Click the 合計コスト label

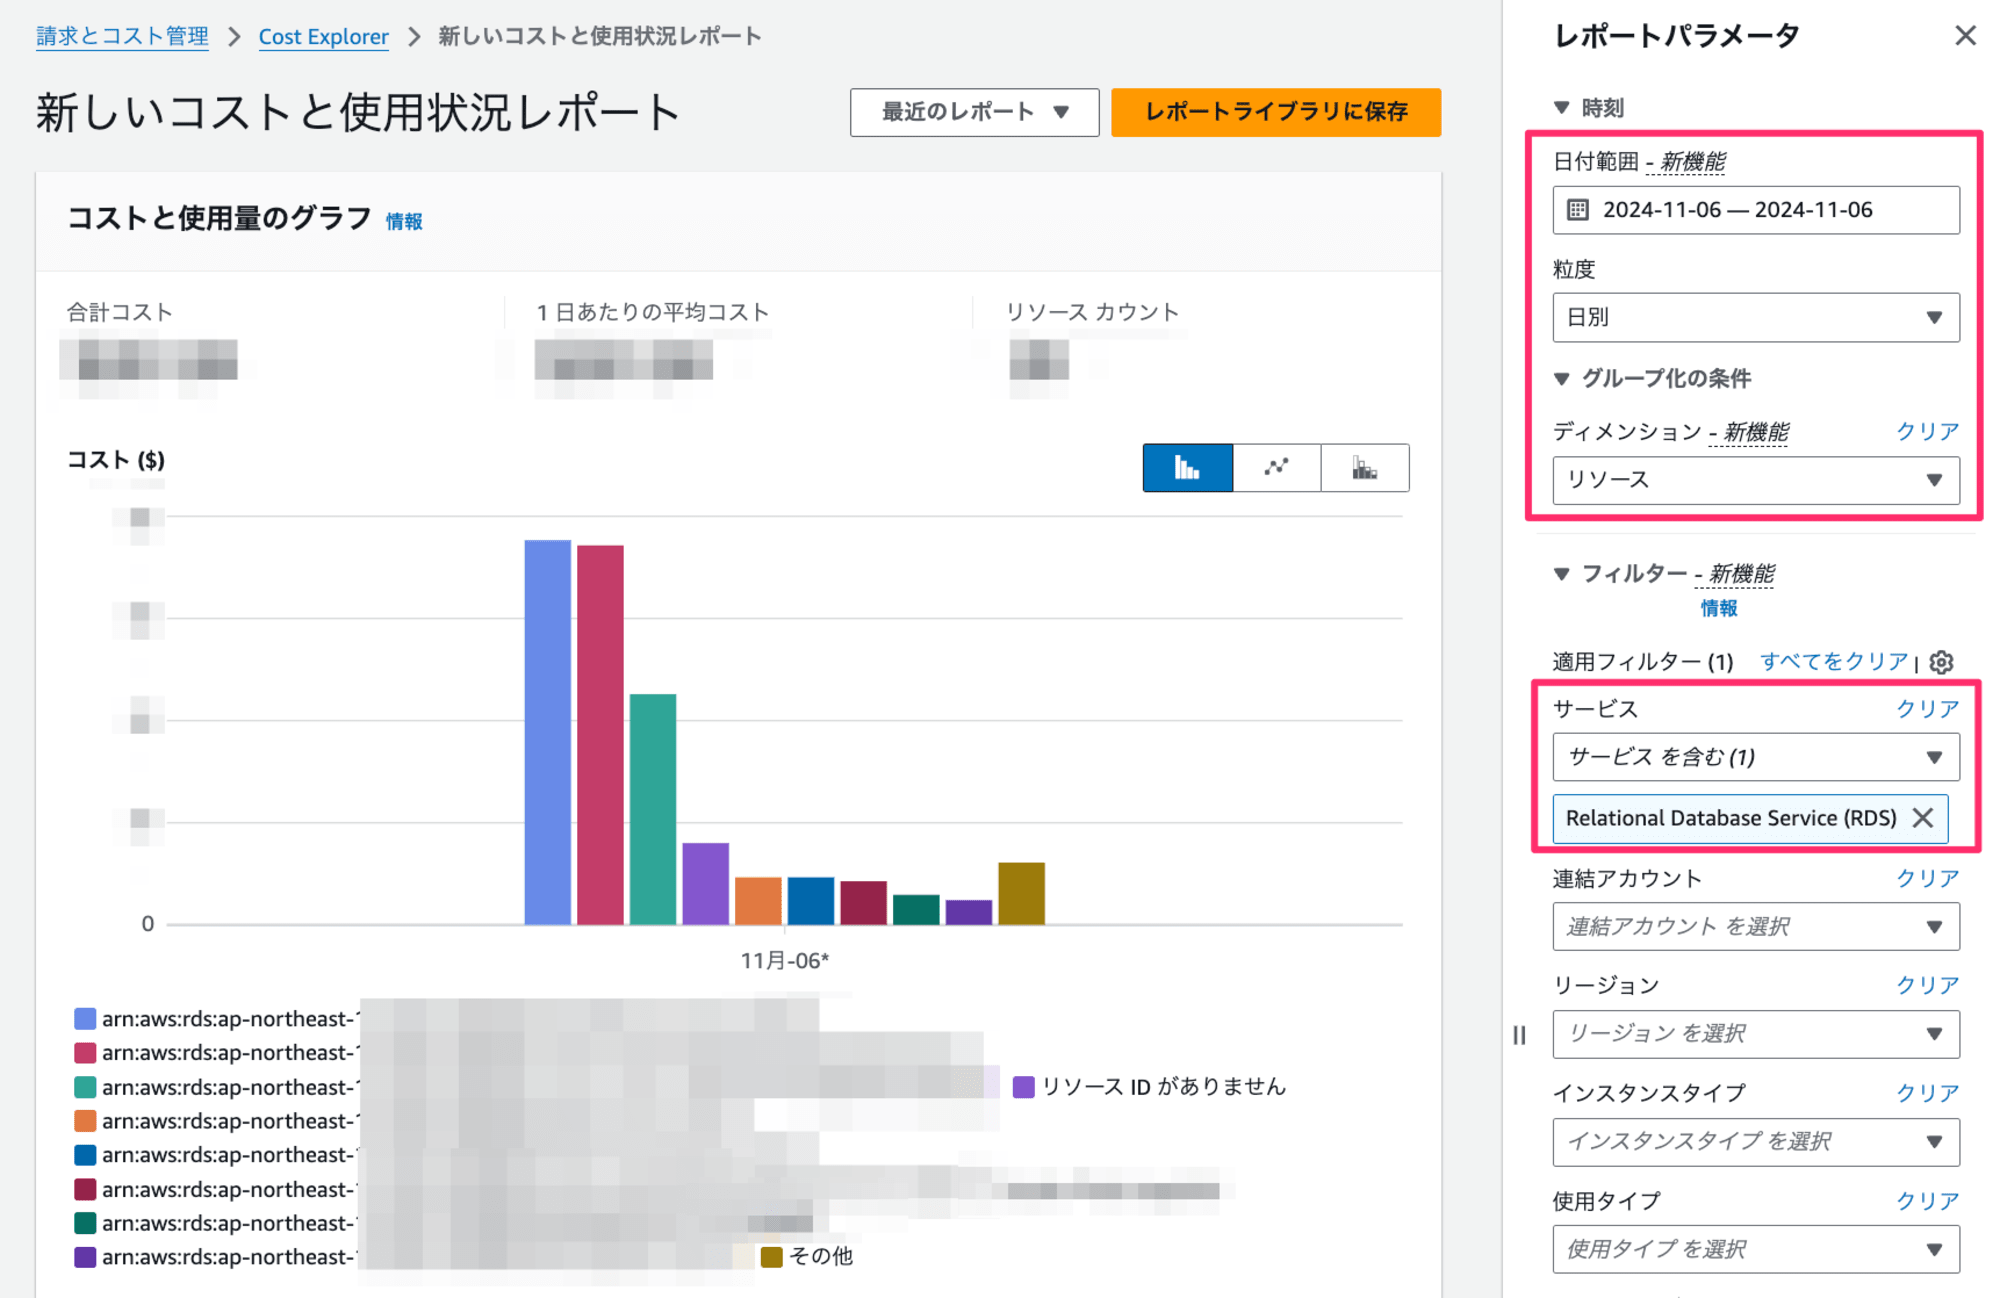(x=120, y=312)
